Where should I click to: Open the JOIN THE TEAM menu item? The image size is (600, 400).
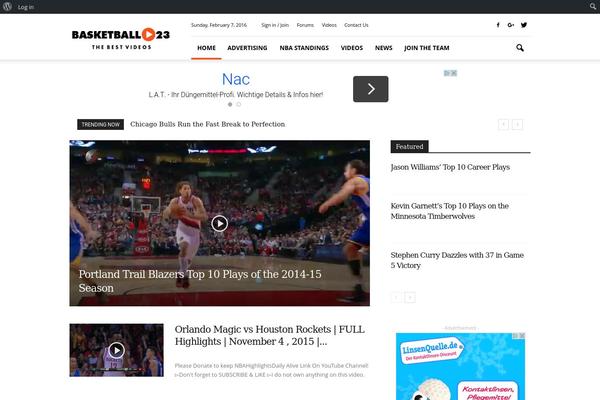427,48
